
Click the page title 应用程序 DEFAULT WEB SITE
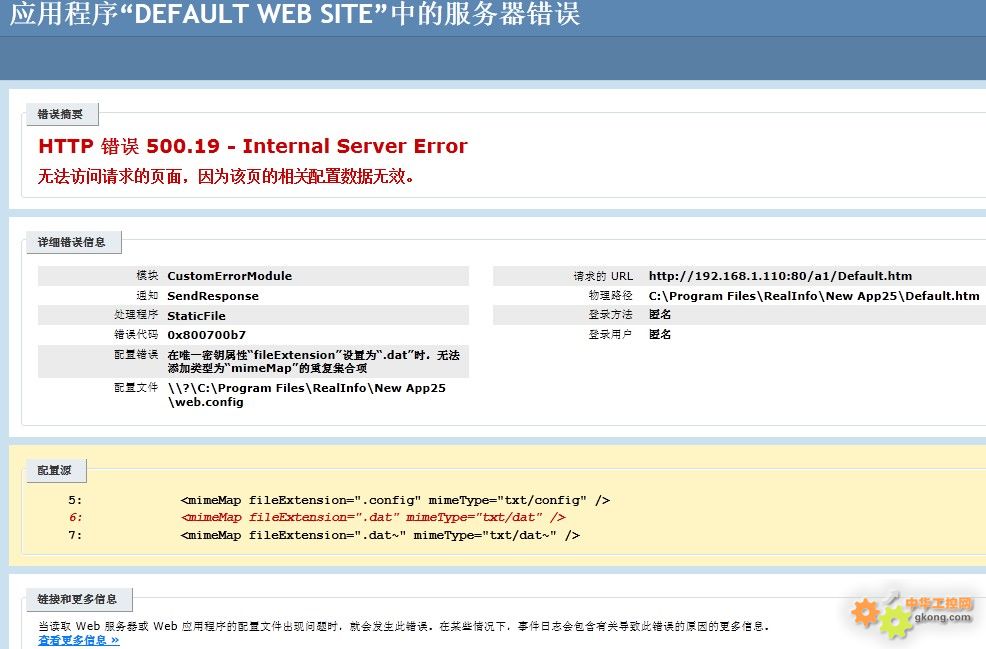coord(294,15)
